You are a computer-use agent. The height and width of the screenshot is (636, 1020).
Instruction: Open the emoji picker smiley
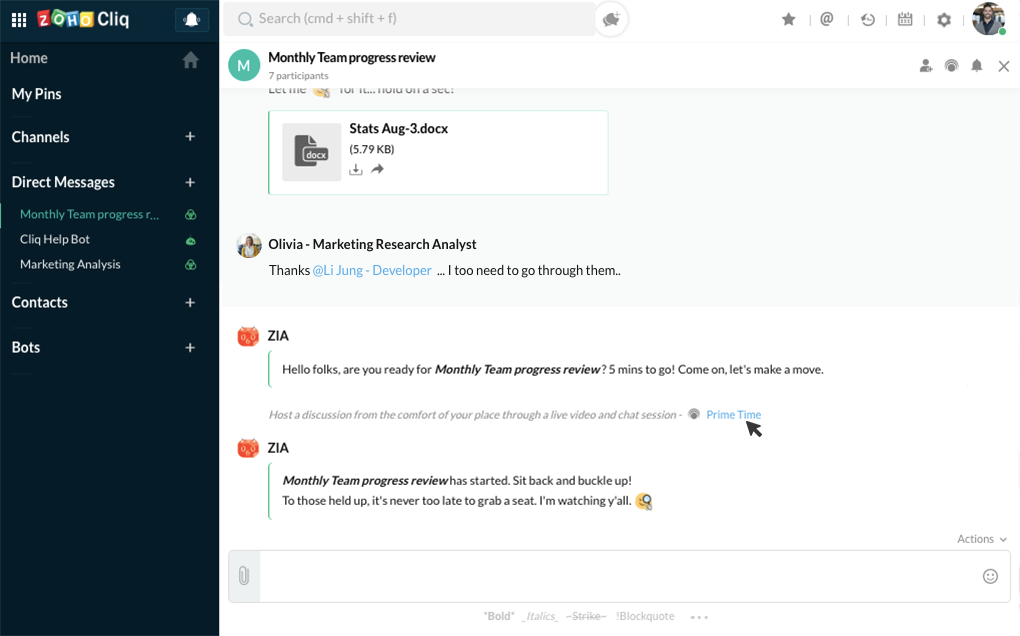[x=990, y=576]
